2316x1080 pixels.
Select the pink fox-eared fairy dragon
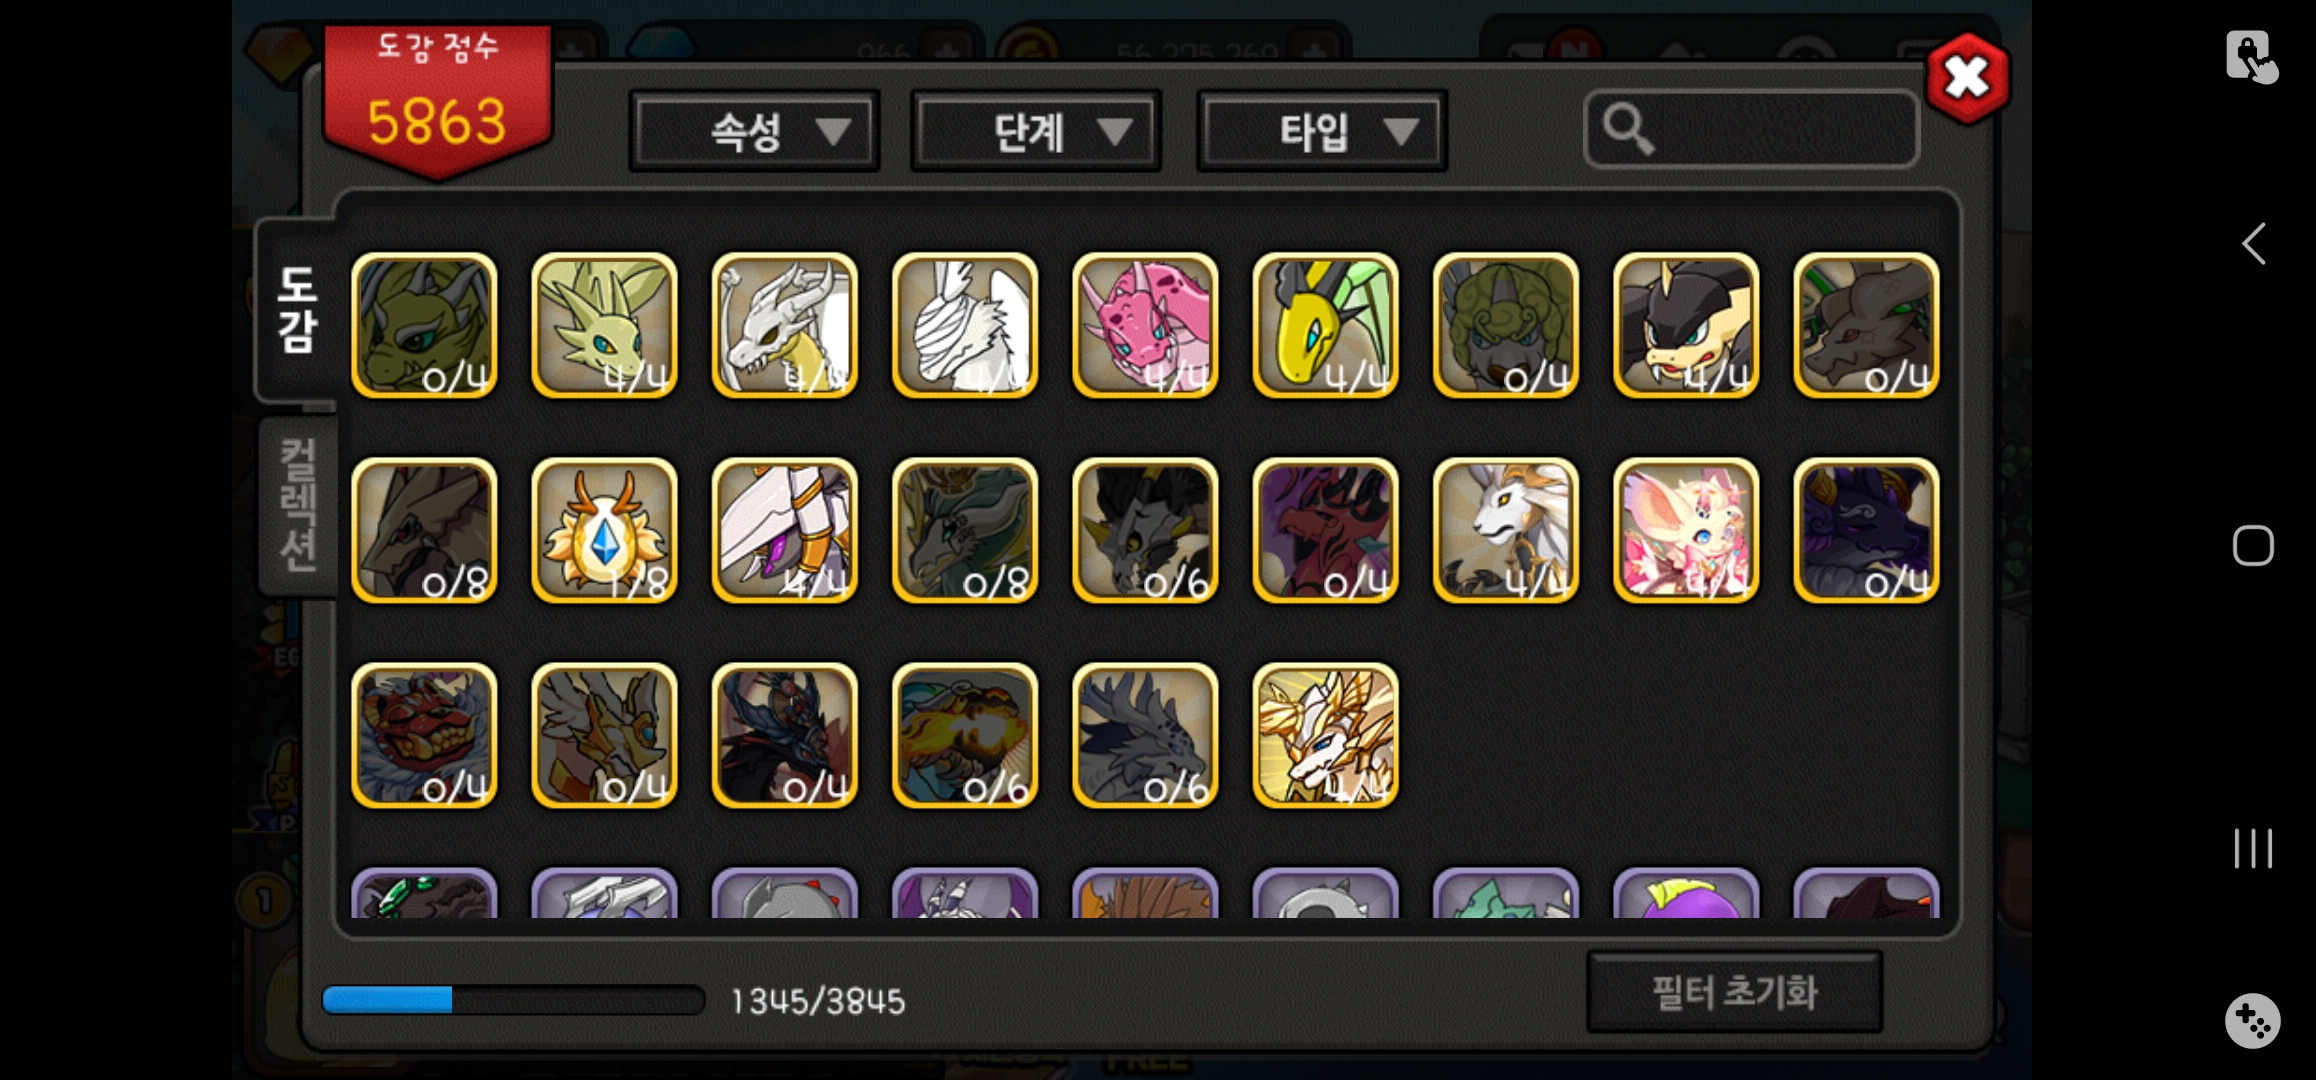[x=1686, y=531]
